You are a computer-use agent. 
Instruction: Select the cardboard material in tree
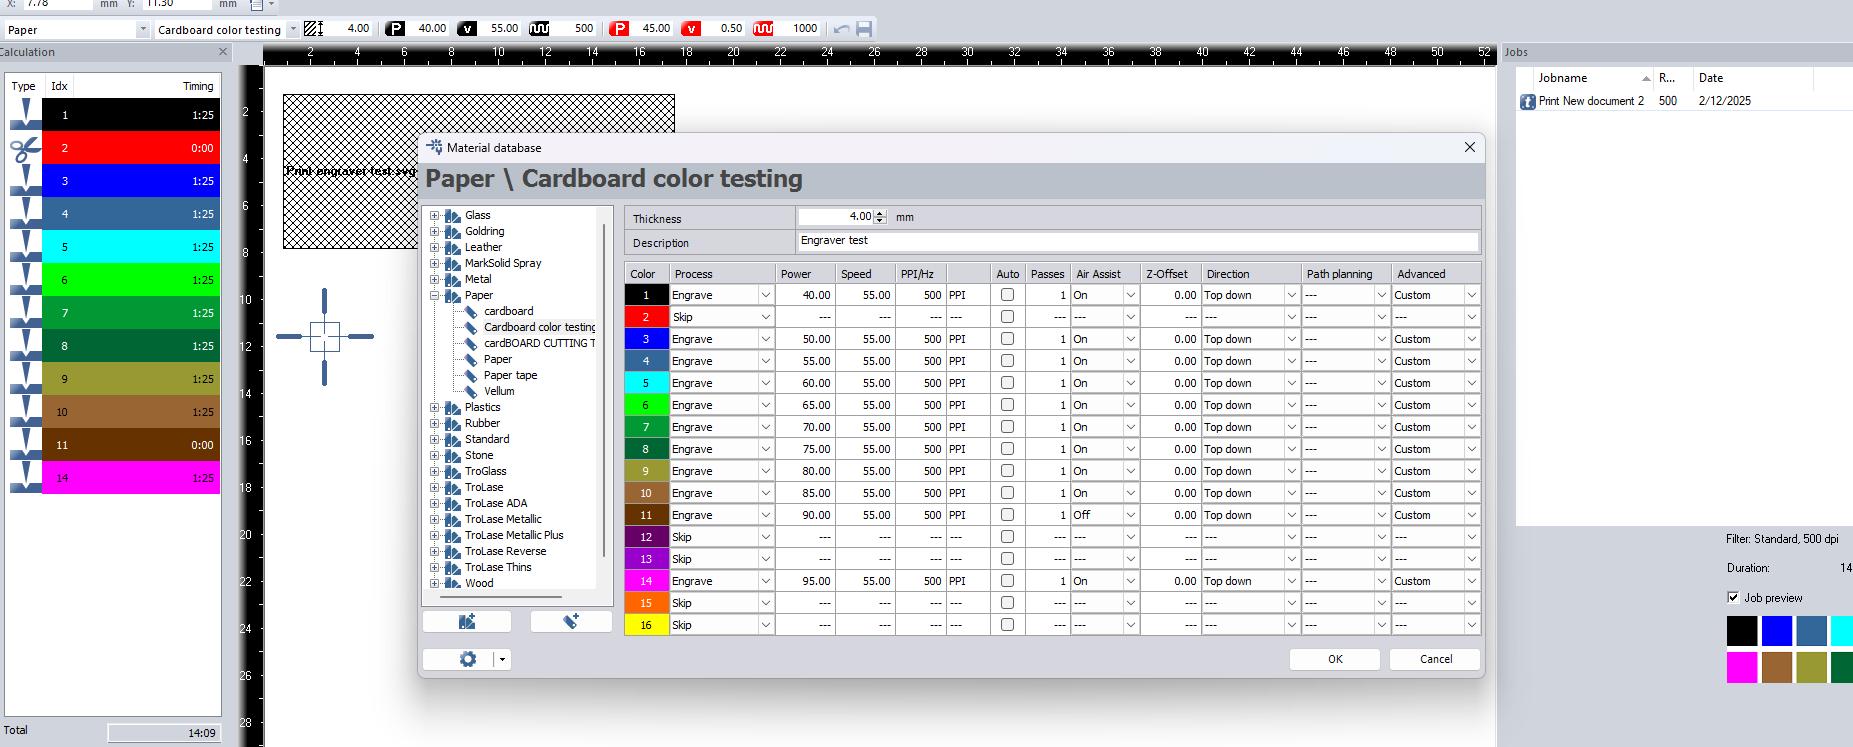pyautogui.click(x=508, y=311)
